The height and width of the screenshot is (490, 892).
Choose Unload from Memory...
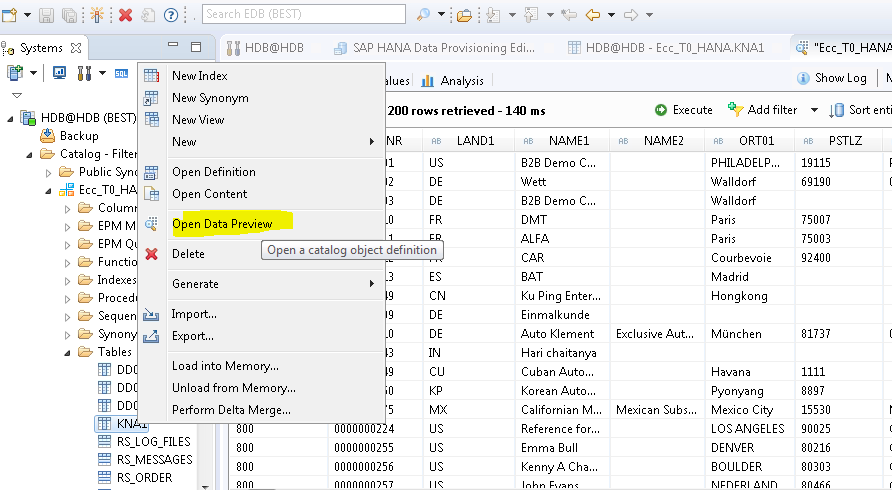[x=262, y=388]
